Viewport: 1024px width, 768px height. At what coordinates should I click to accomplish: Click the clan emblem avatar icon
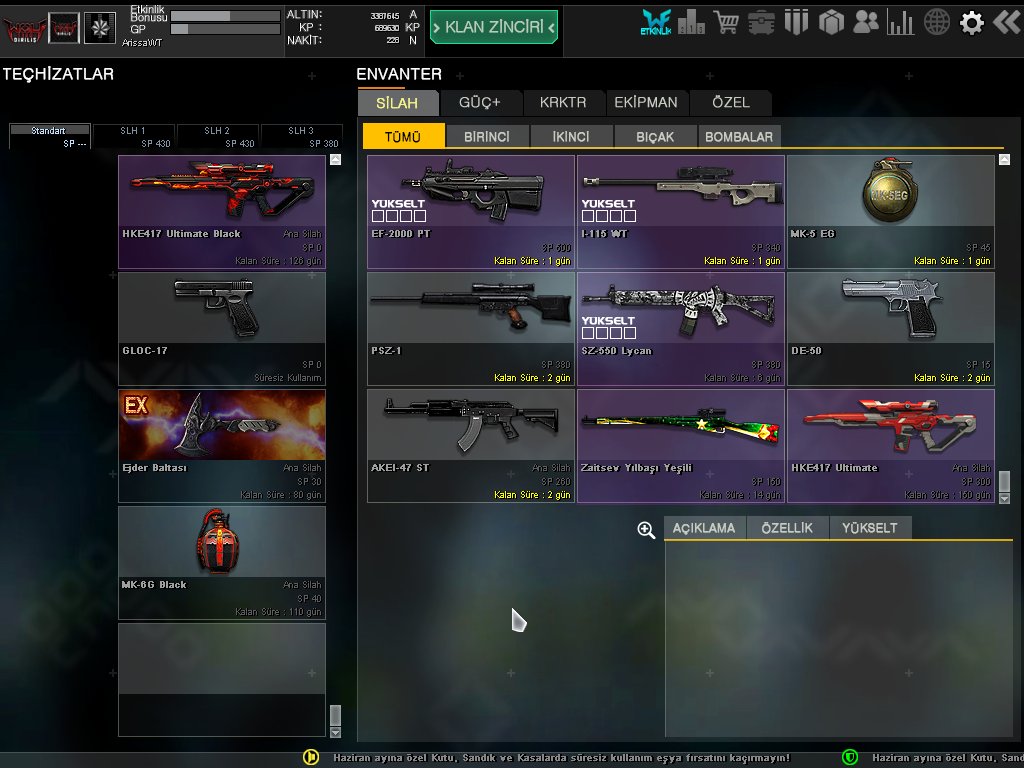[x=64, y=28]
